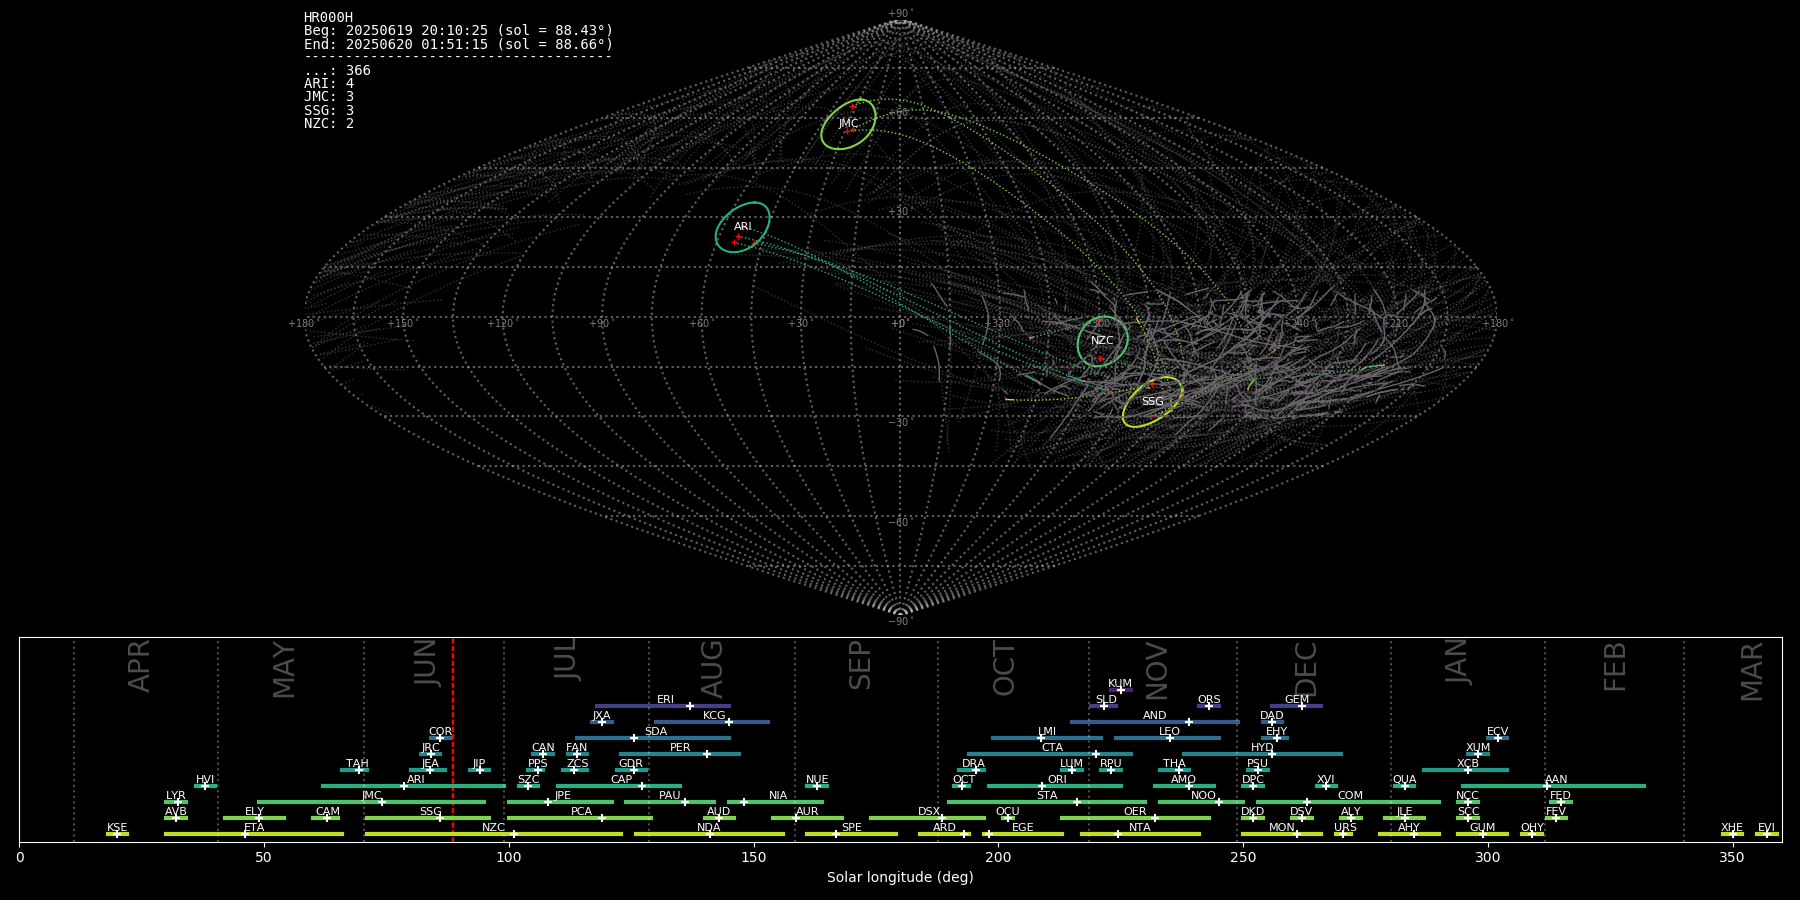Click the 'SSG: 3' legend entry
The height and width of the screenshot is (900, 1800).
pos(329,110)
